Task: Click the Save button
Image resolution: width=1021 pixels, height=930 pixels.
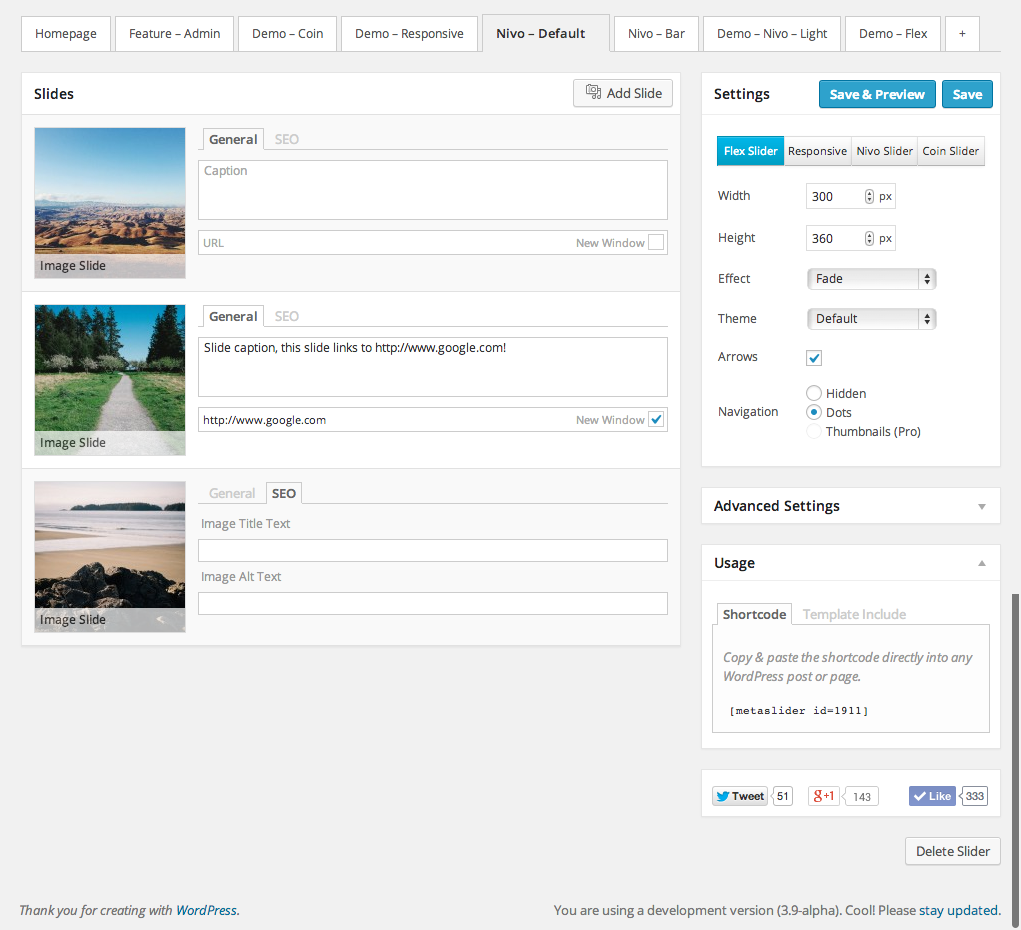Action: click(x=967, y=94)
